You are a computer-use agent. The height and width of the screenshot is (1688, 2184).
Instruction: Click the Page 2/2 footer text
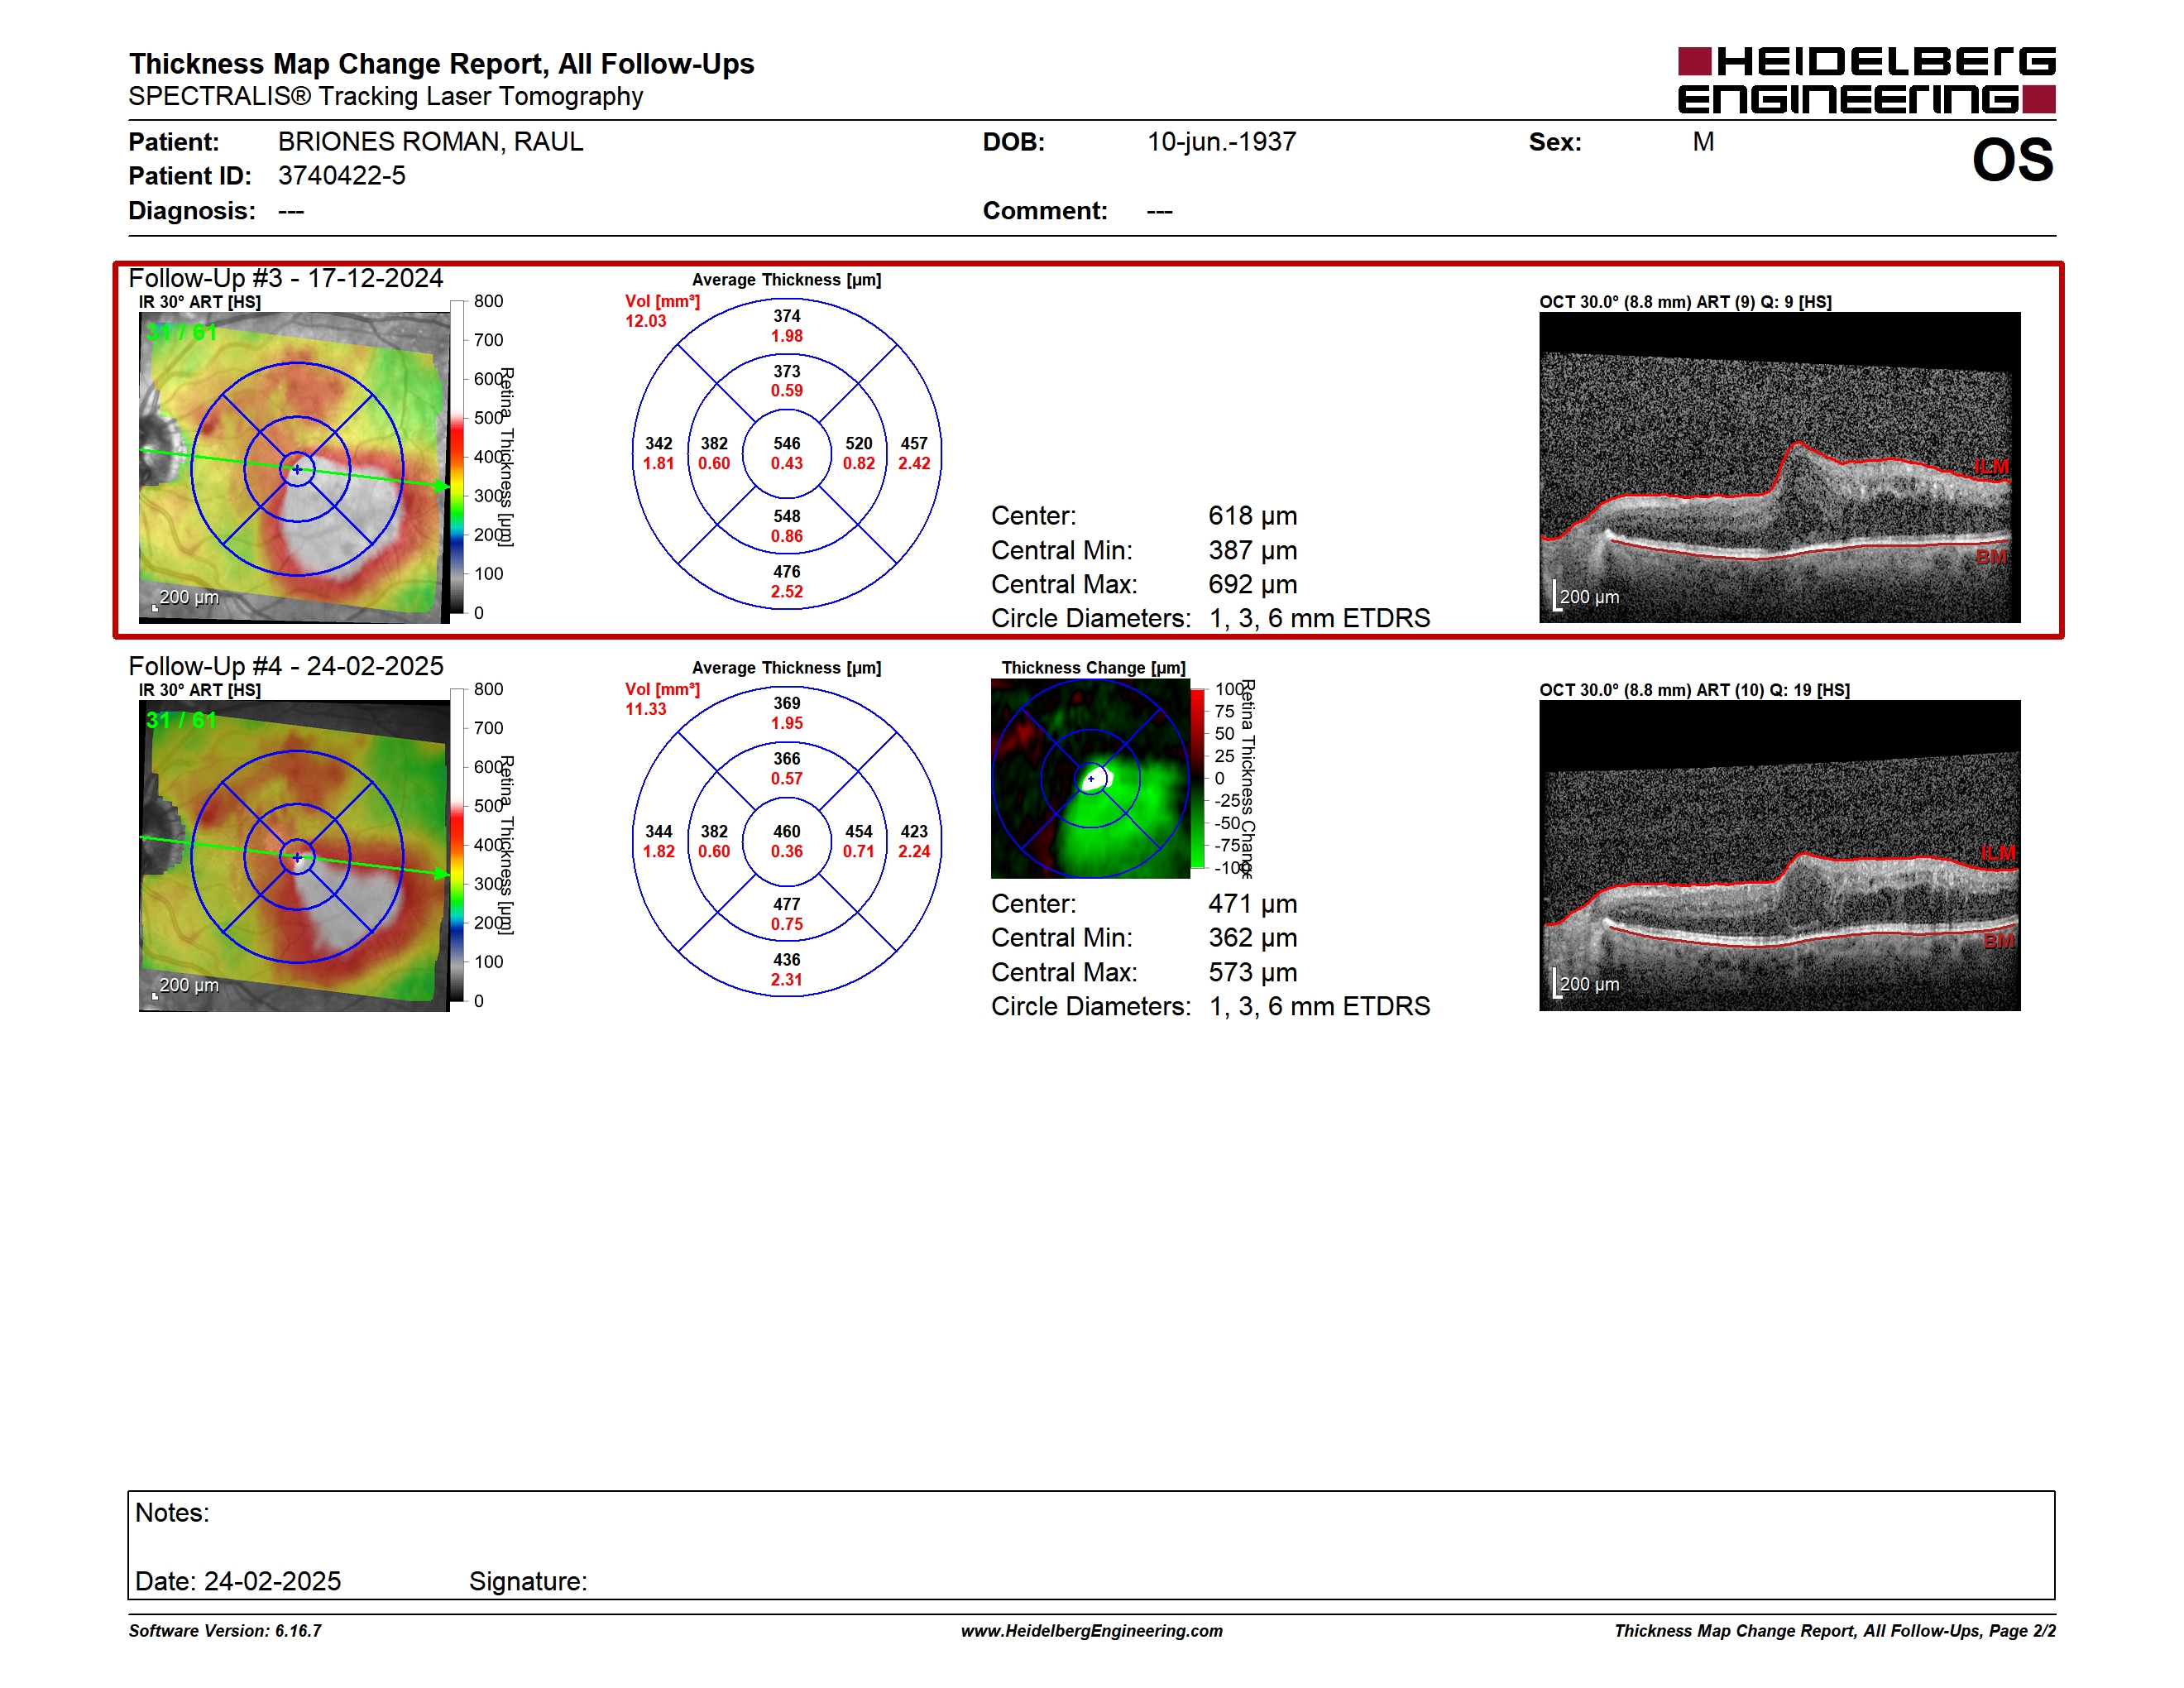[2022, 1631]
